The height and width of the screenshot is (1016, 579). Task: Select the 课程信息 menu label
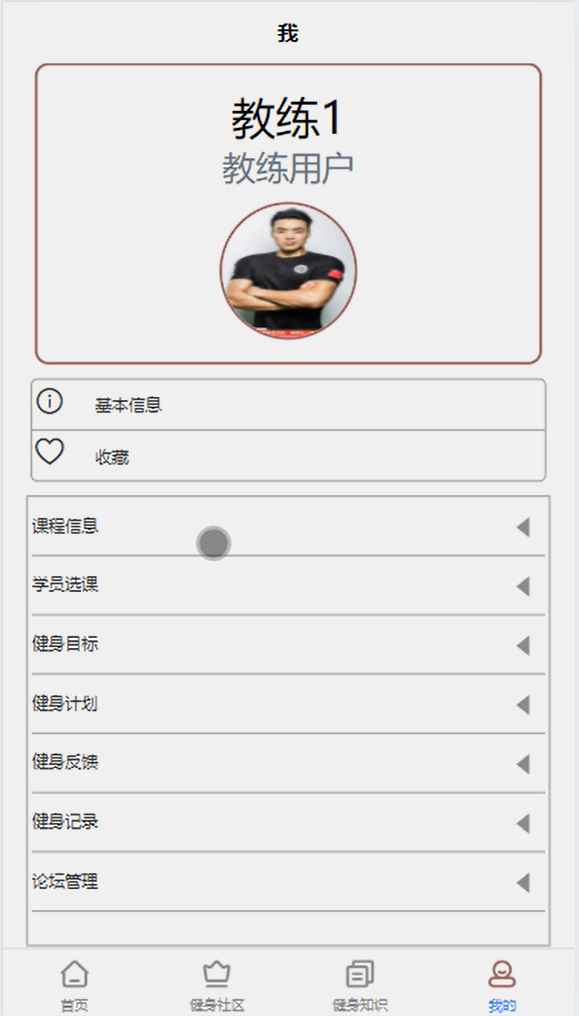[65, 525]
